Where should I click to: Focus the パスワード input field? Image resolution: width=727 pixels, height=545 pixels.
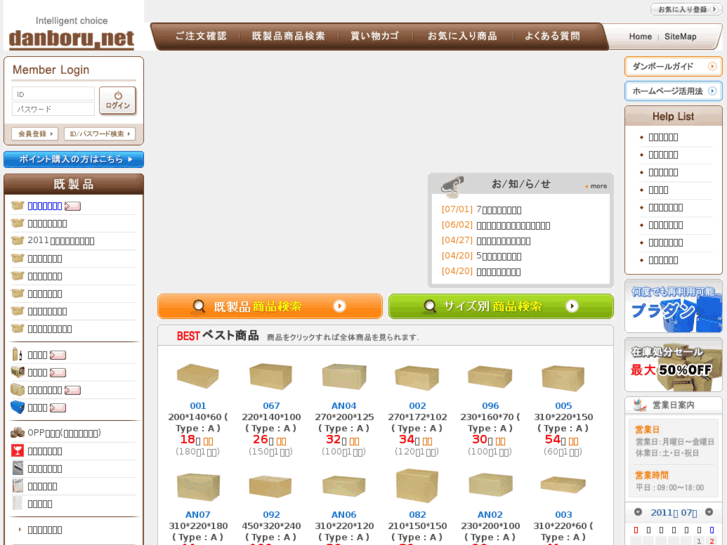click(53, 109)
